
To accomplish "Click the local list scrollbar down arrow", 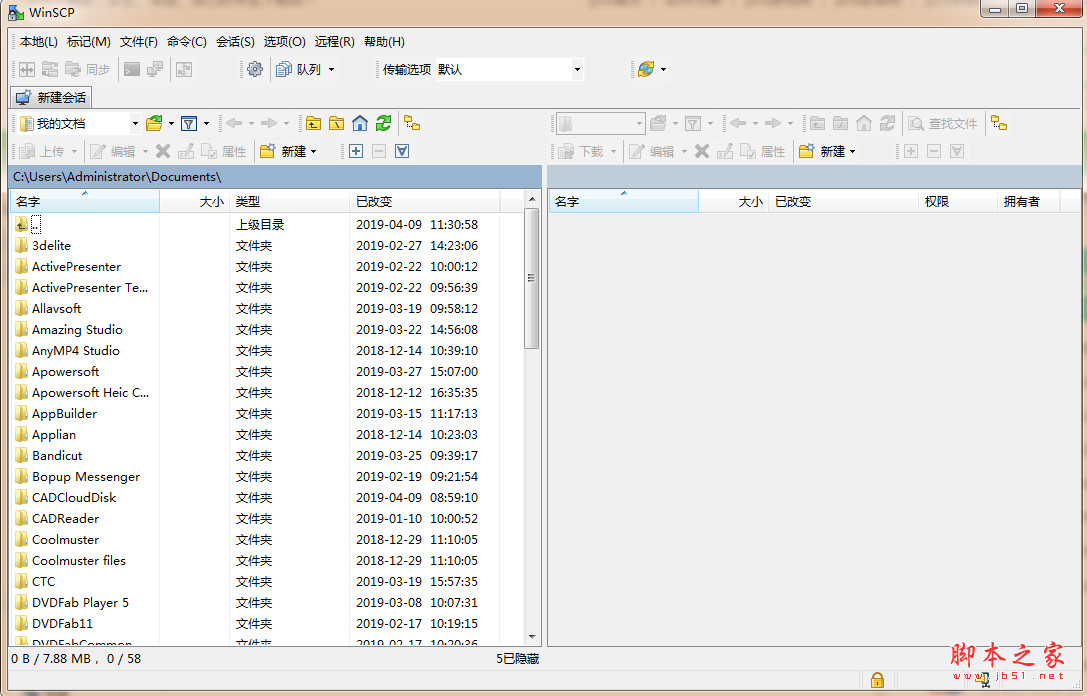I will (x=532, y=636).
